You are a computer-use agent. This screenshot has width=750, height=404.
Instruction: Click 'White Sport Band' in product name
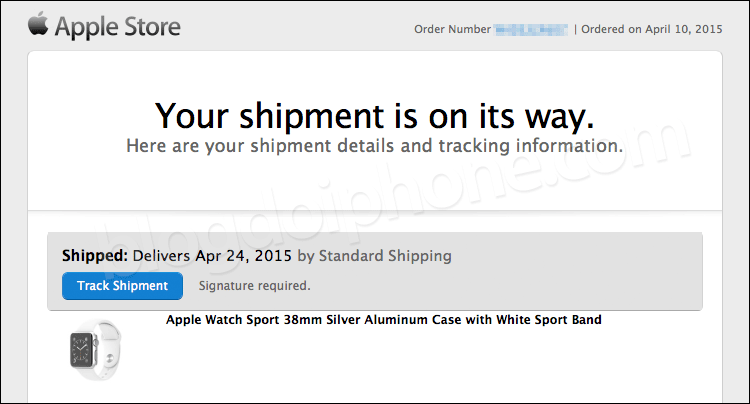549,319
